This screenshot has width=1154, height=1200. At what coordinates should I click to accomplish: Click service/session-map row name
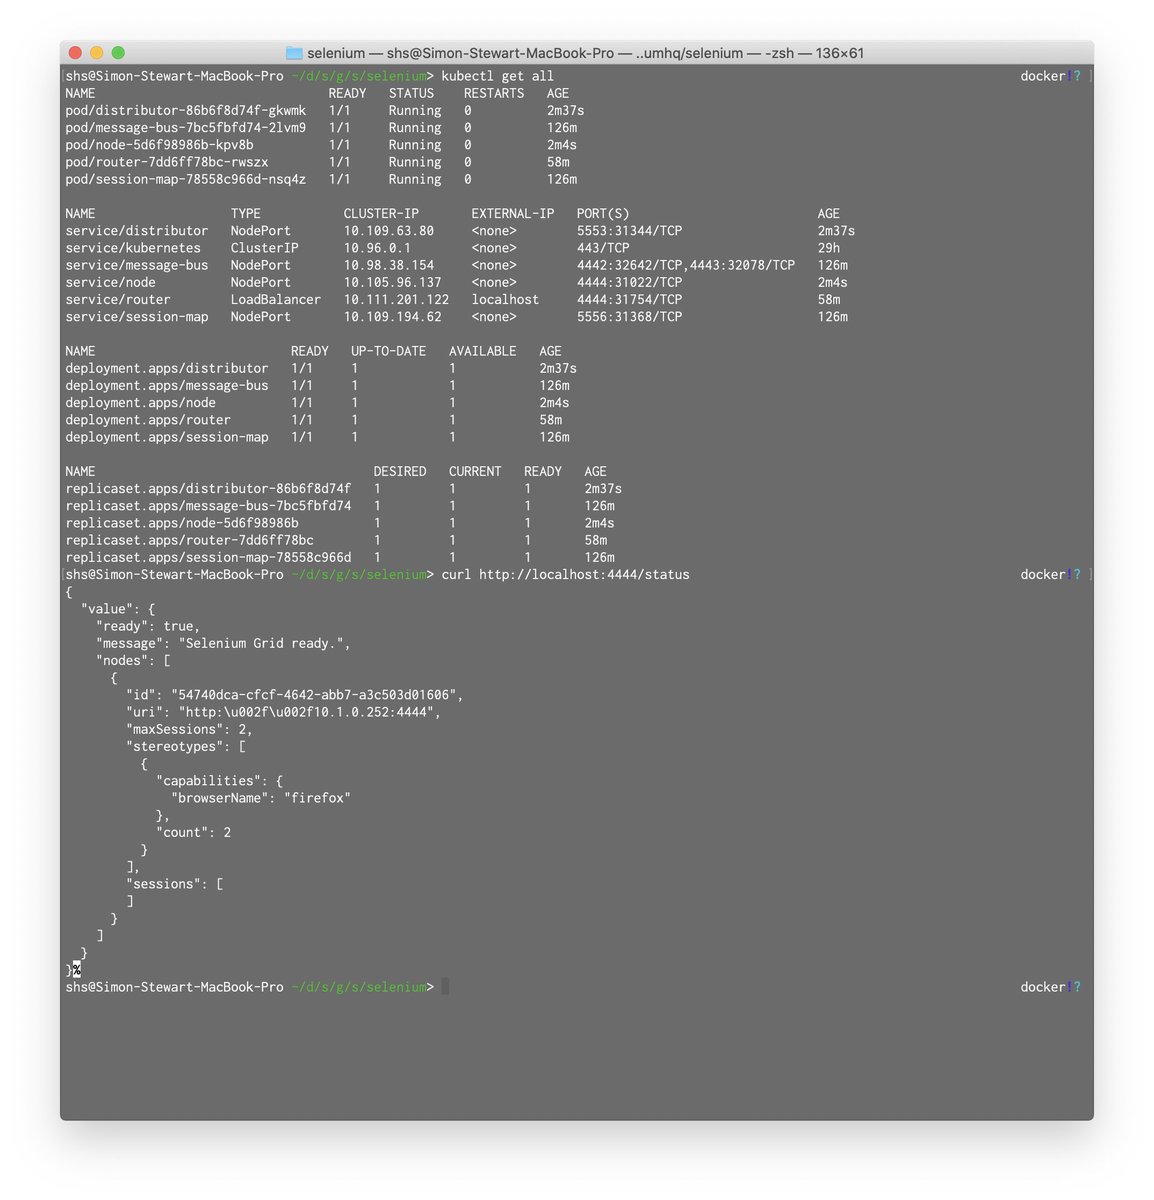tap(137, 317)
